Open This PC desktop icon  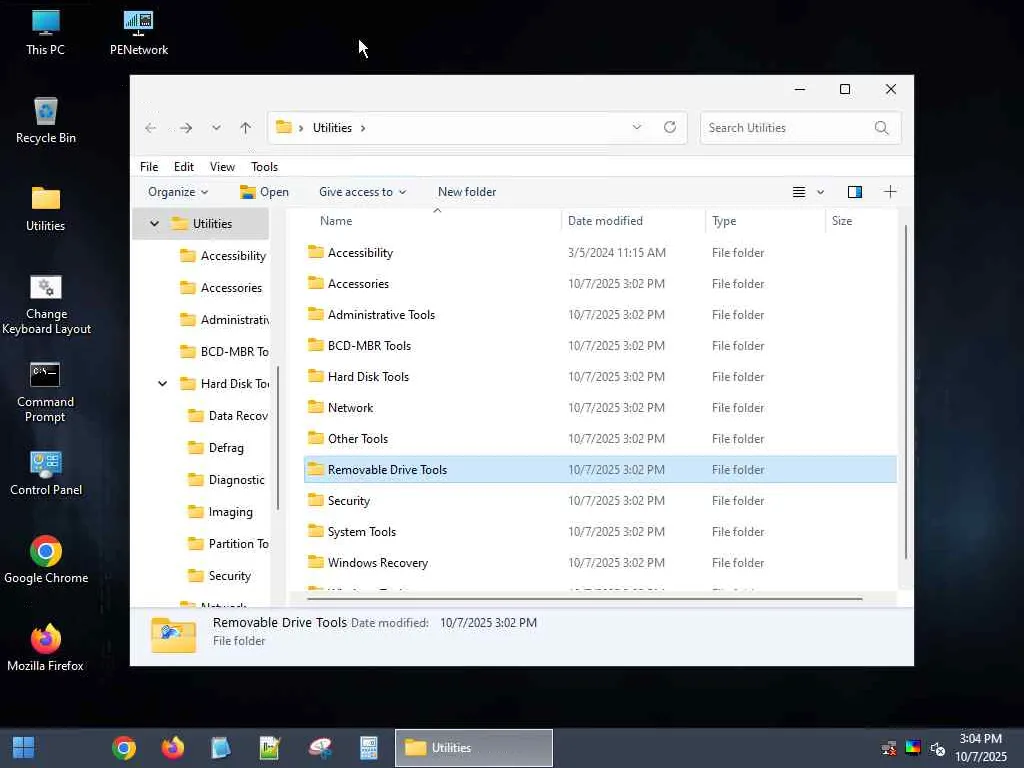tap(45, 33)
